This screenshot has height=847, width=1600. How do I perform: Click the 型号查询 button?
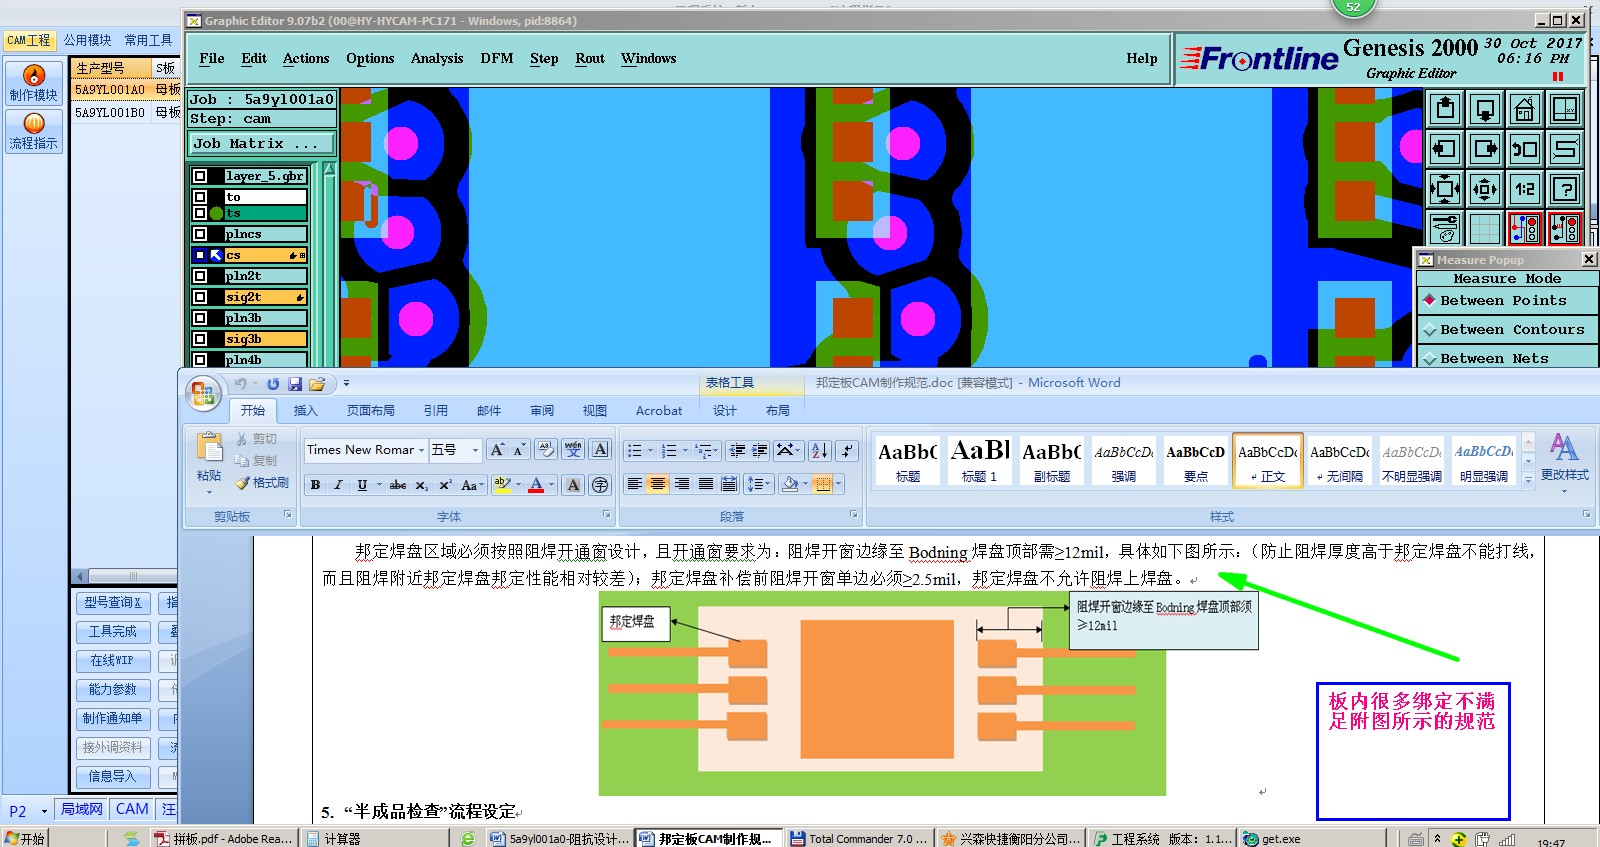[x=113, y=603]
